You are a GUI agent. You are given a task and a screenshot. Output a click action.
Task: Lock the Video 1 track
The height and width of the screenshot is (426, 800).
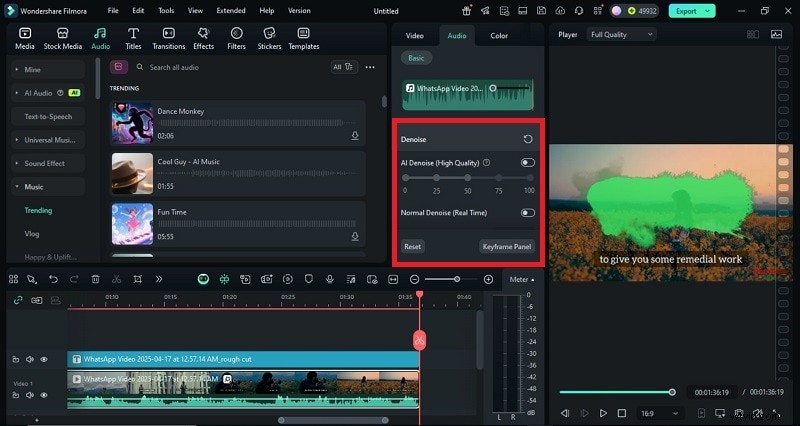coord(16,395)
